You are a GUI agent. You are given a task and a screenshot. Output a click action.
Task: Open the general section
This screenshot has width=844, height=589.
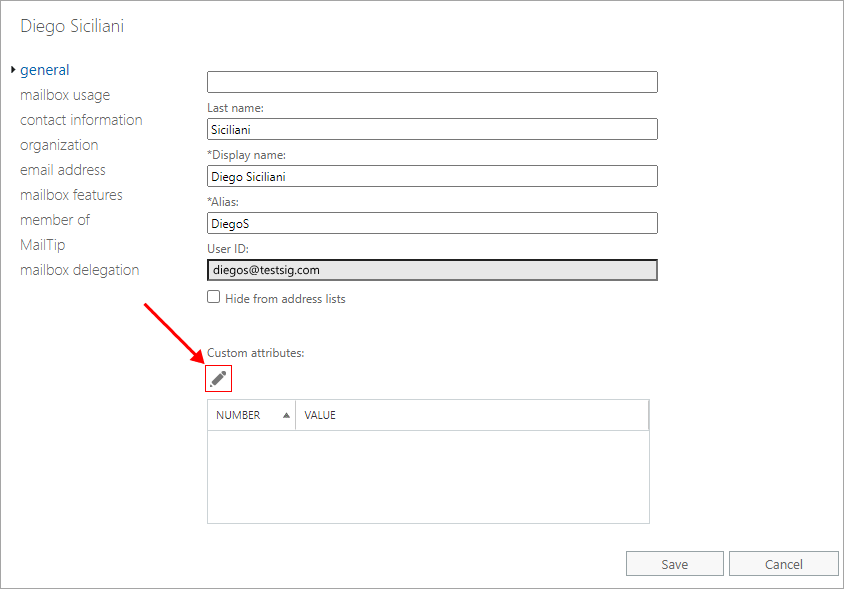45,70
